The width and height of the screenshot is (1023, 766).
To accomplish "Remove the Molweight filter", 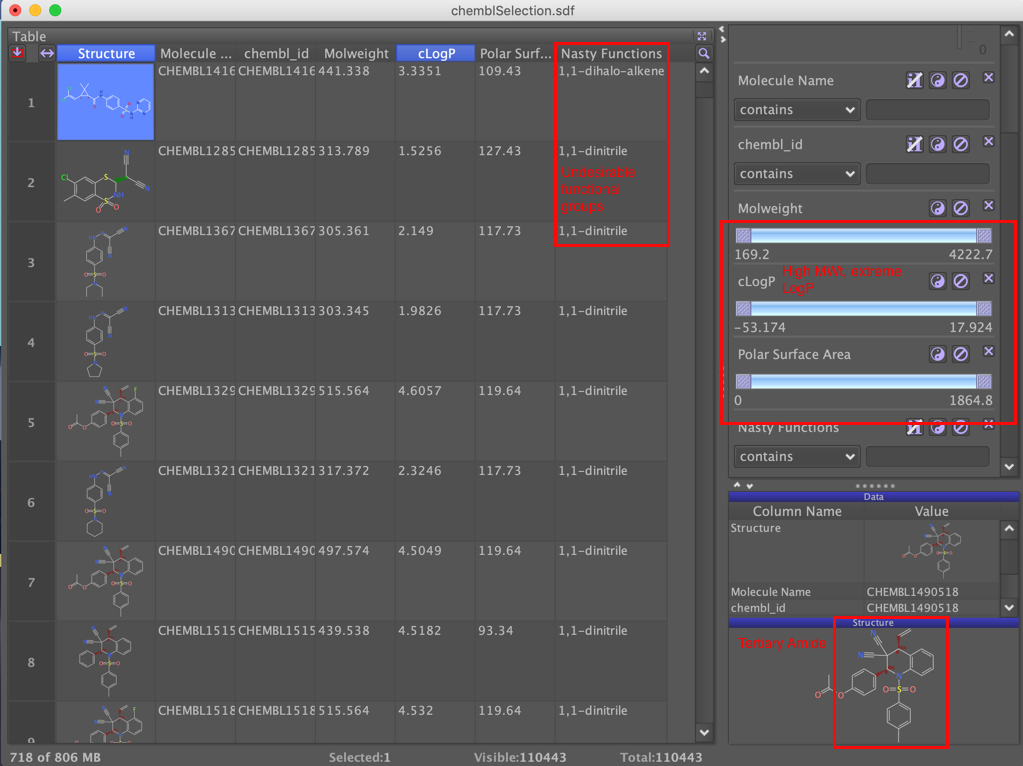I will point(988,206).
